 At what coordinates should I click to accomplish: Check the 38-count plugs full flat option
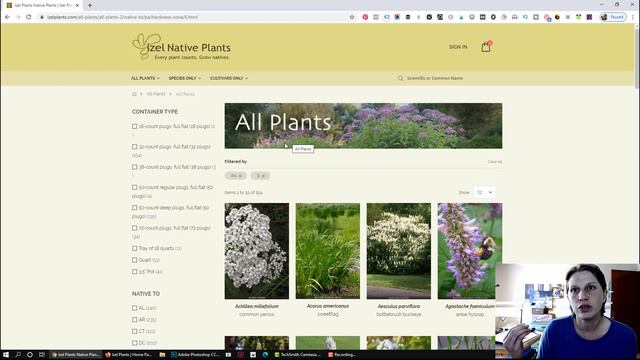[x=134, y=167]
